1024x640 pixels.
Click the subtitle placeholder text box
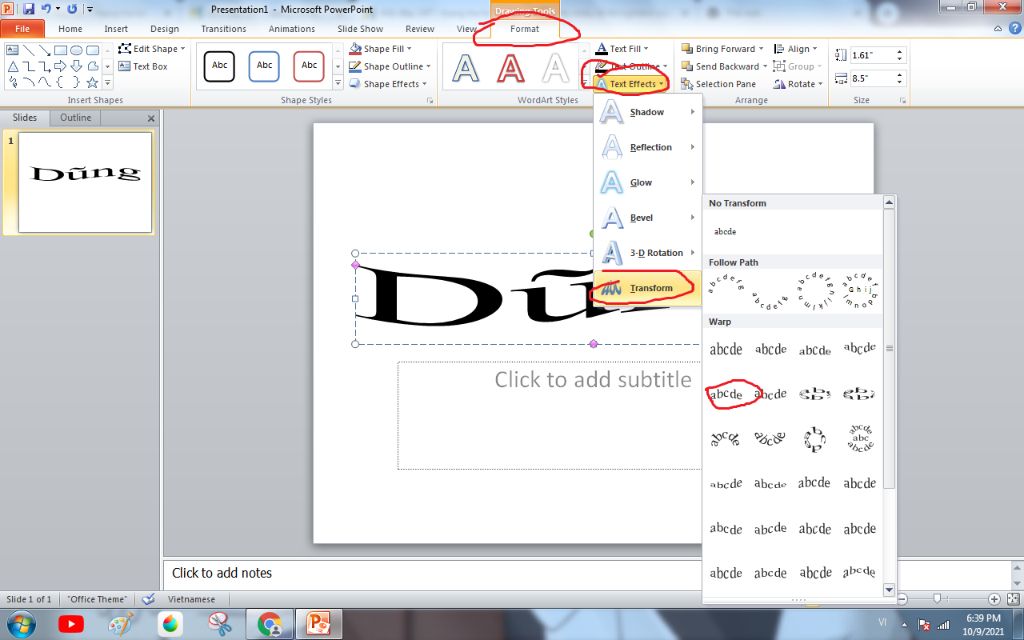coord(549,415)
